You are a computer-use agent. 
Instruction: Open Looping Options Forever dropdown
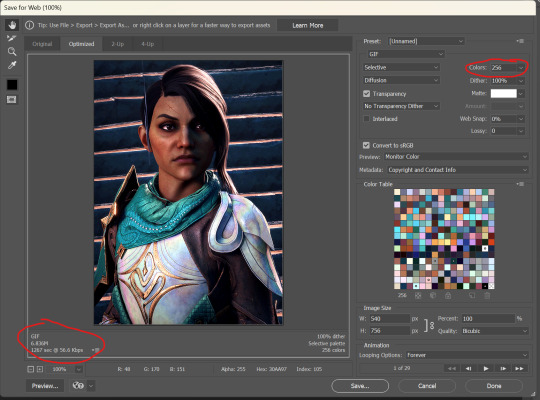click(x=467, y=355)
